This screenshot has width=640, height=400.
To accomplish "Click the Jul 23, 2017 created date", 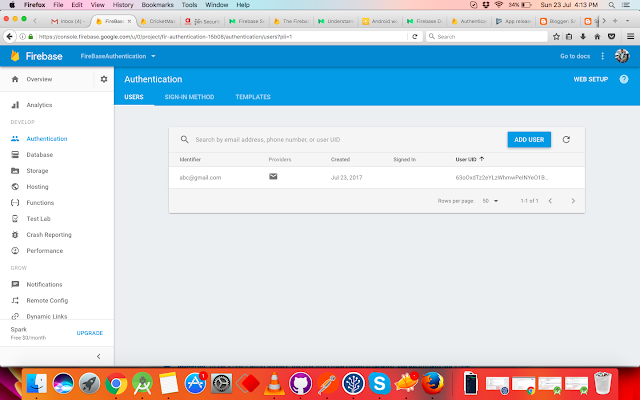I will [x=346, y=178].
